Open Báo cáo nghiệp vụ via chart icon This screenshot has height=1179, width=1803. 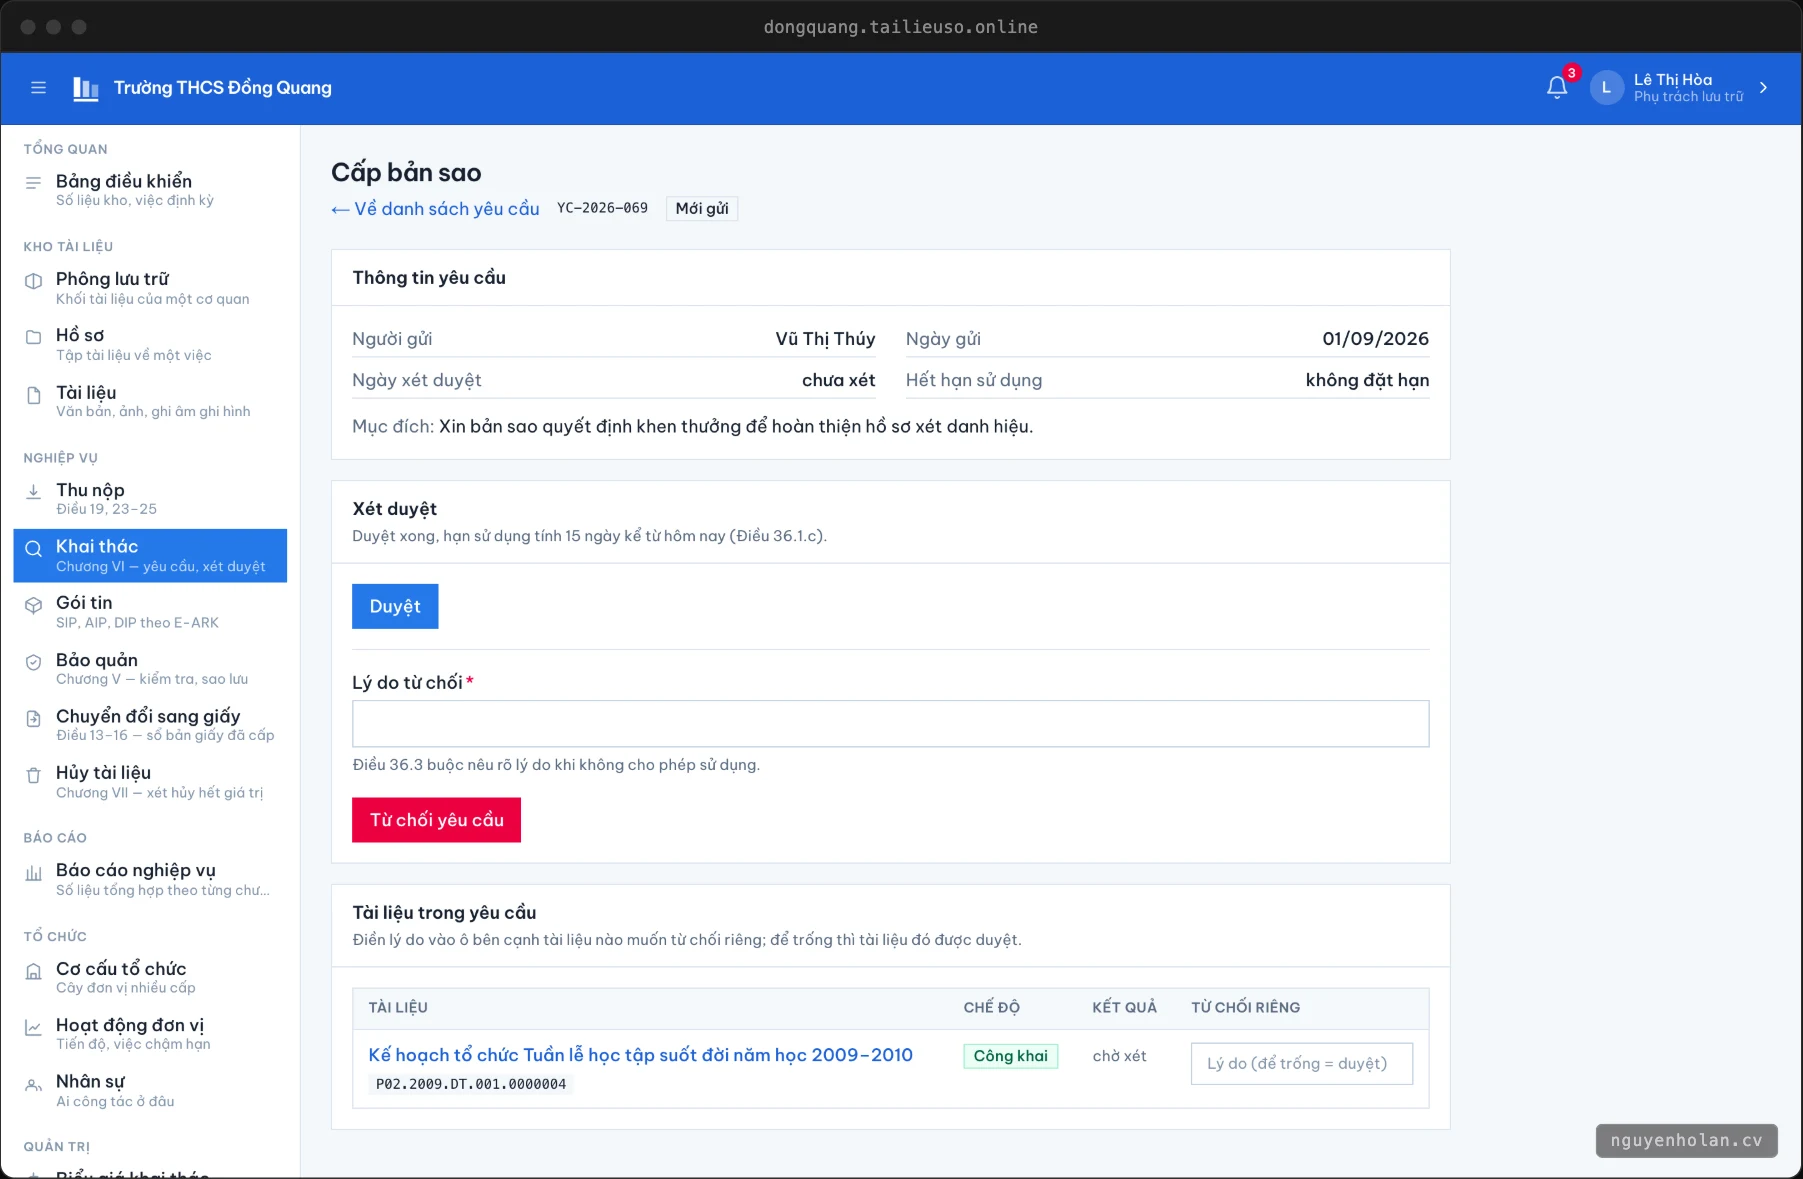click(33, 873)
